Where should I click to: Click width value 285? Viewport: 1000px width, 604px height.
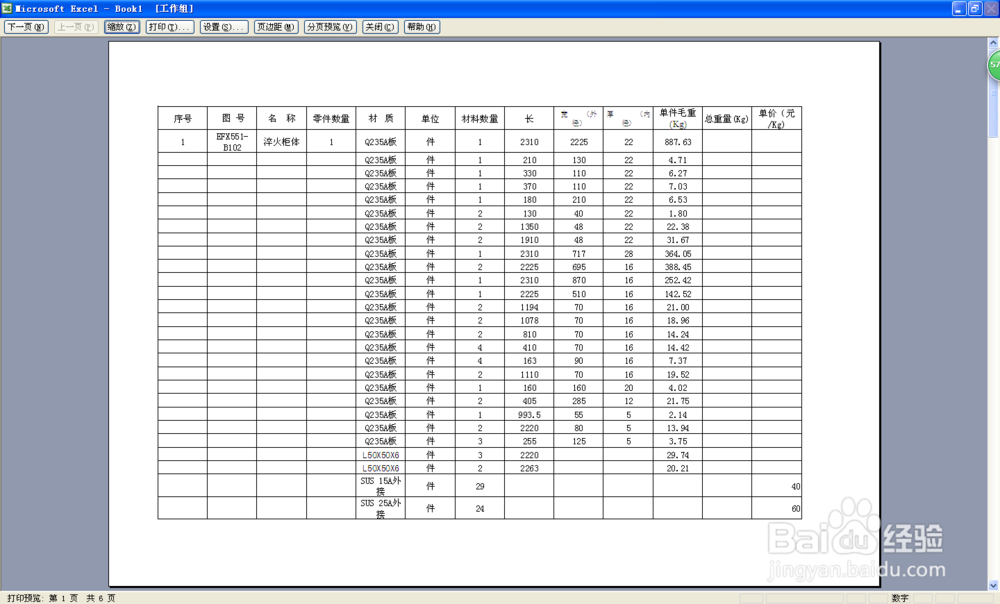pyautogui.click(x=579, y=401)
